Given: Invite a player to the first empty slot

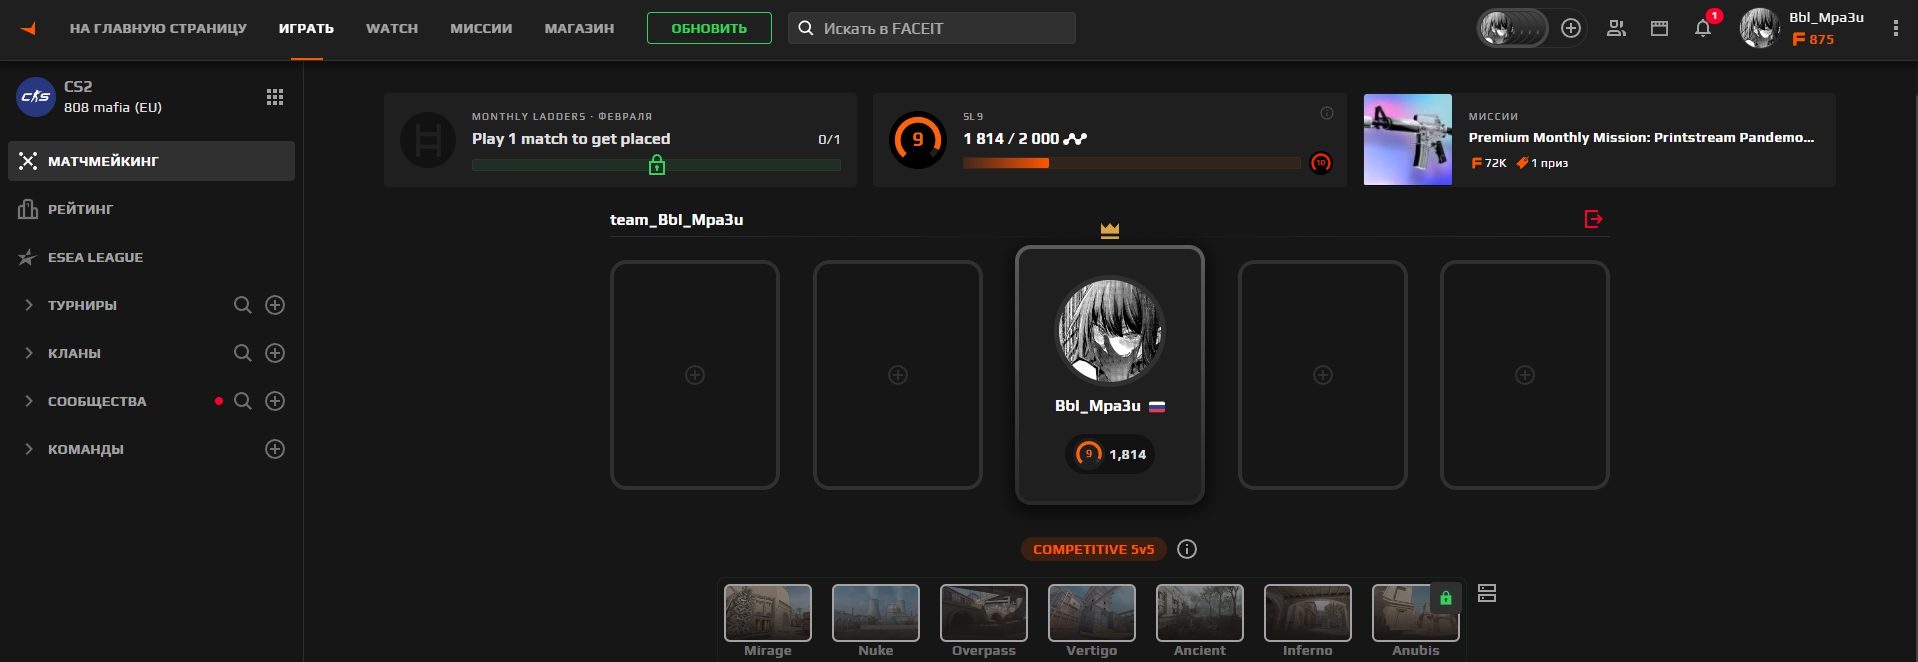Looking at the screenshot, I should (x=695, y=375).
